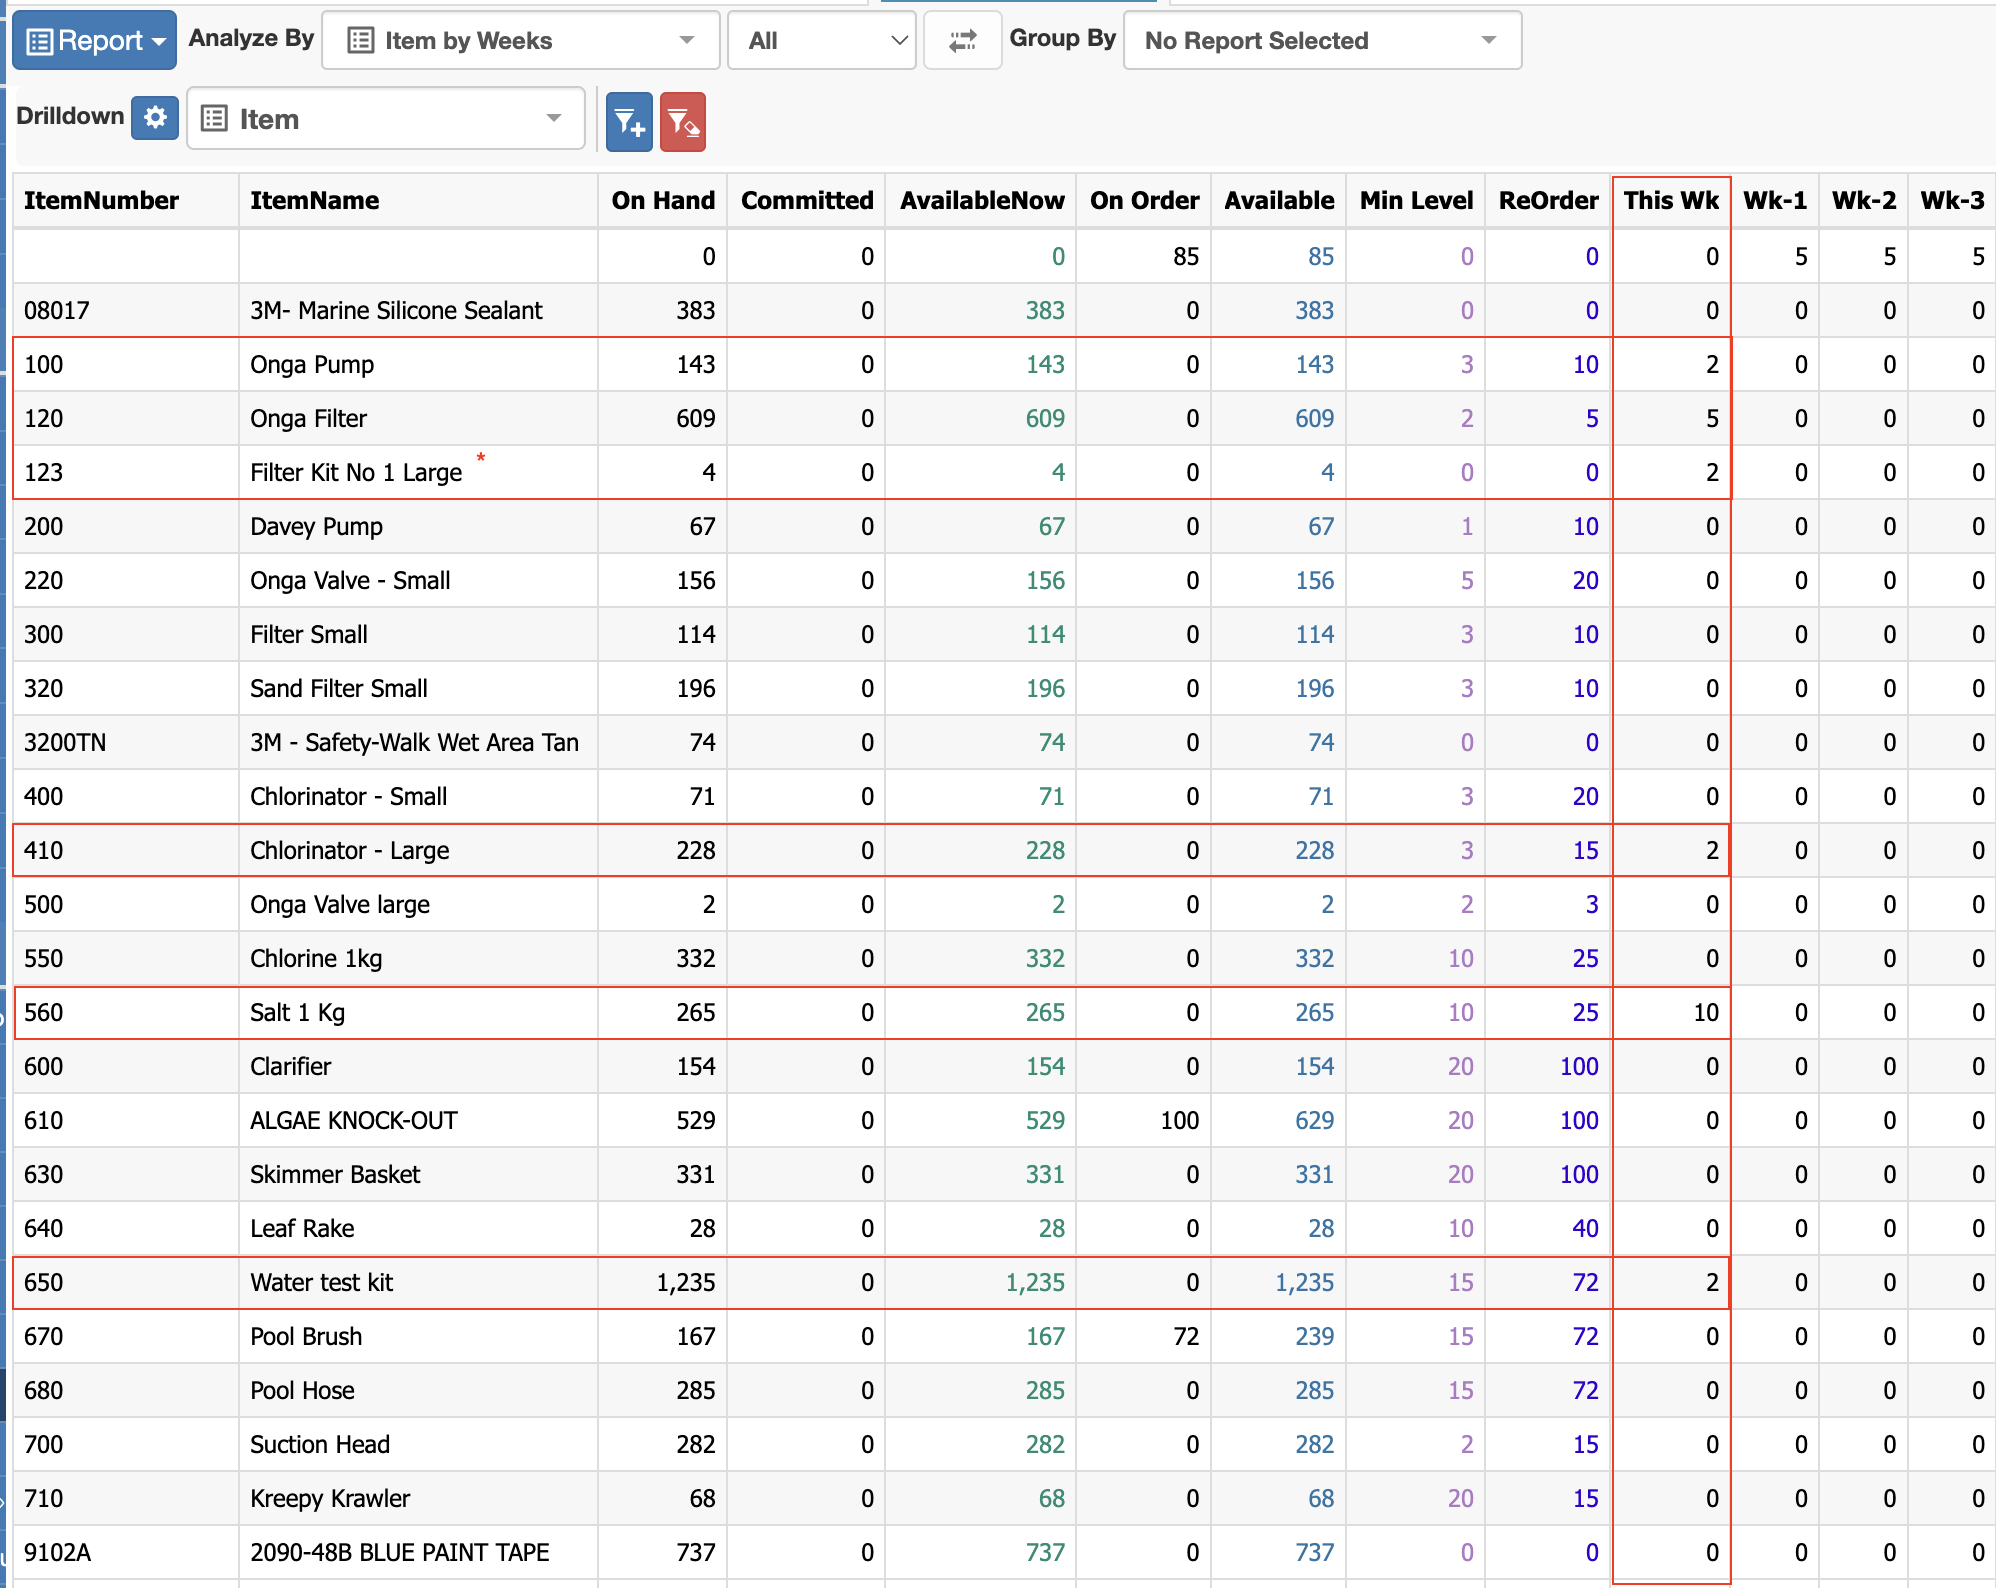
Task: Click the Skimmer Basket item name
Action: click(x=335, y=1174)
